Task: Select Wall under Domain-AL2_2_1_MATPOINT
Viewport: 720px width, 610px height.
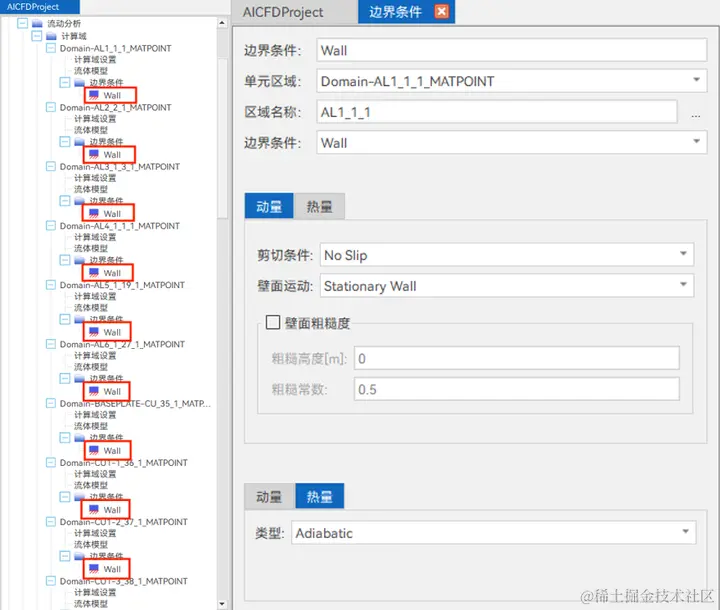Action: click(112, 155)
